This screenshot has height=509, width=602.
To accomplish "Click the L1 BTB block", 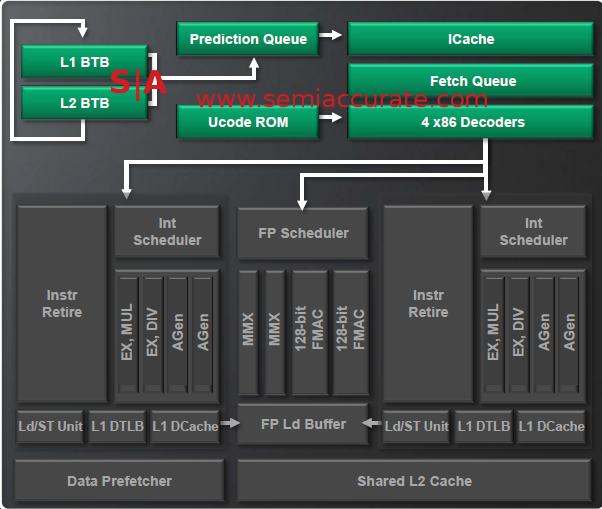I will (x=84, y=62).
